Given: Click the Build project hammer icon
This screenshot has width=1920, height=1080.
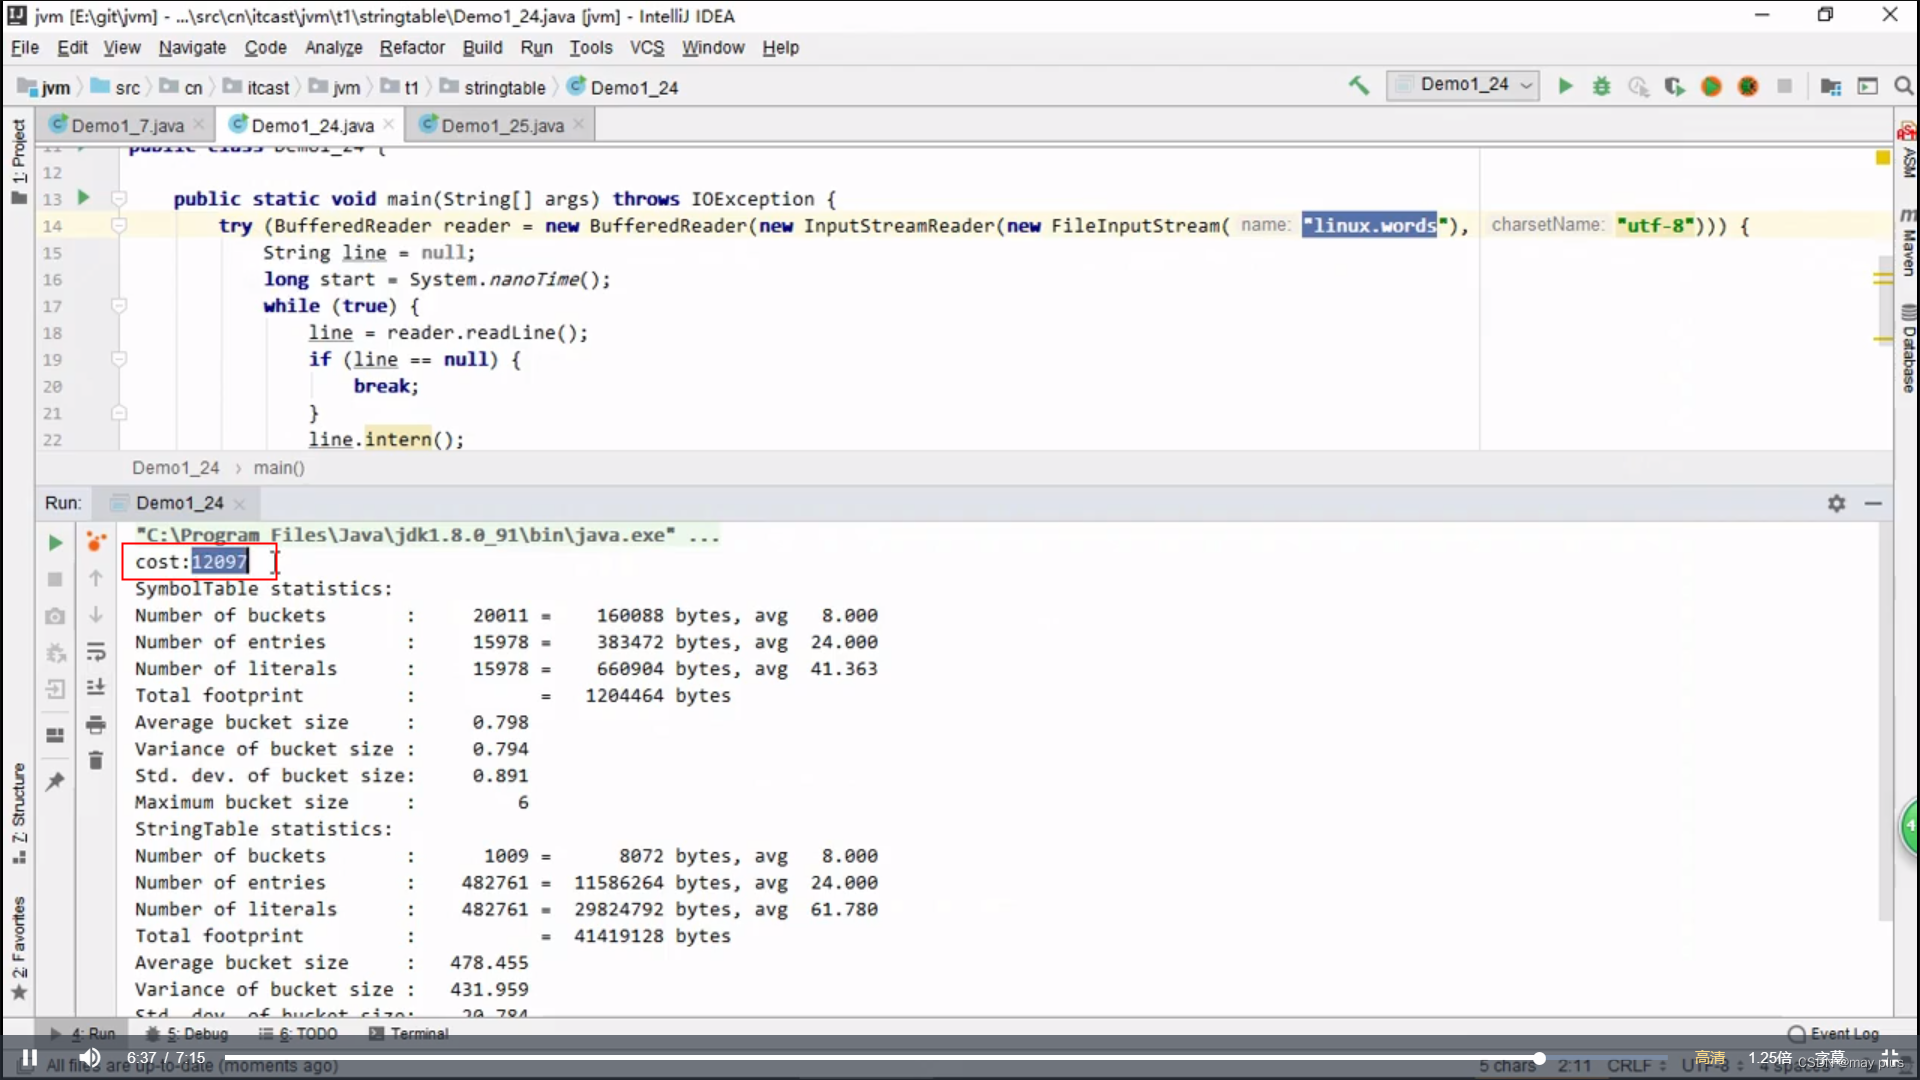Looking at the screenshot, I should (x=1358, y=86).
